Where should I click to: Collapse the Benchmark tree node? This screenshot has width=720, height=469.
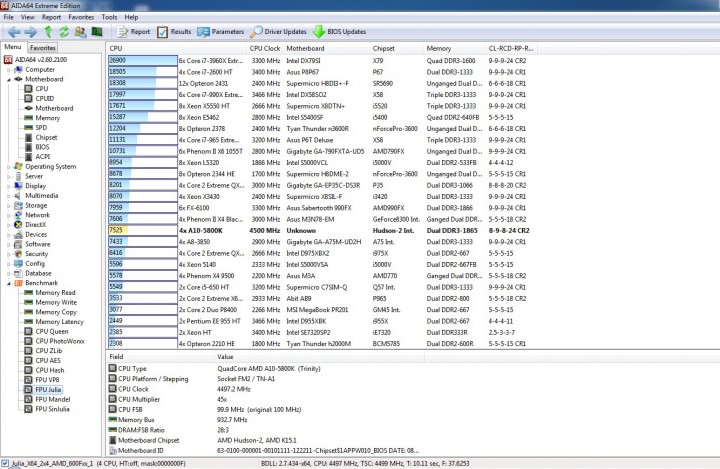click(x=8, y=283)
